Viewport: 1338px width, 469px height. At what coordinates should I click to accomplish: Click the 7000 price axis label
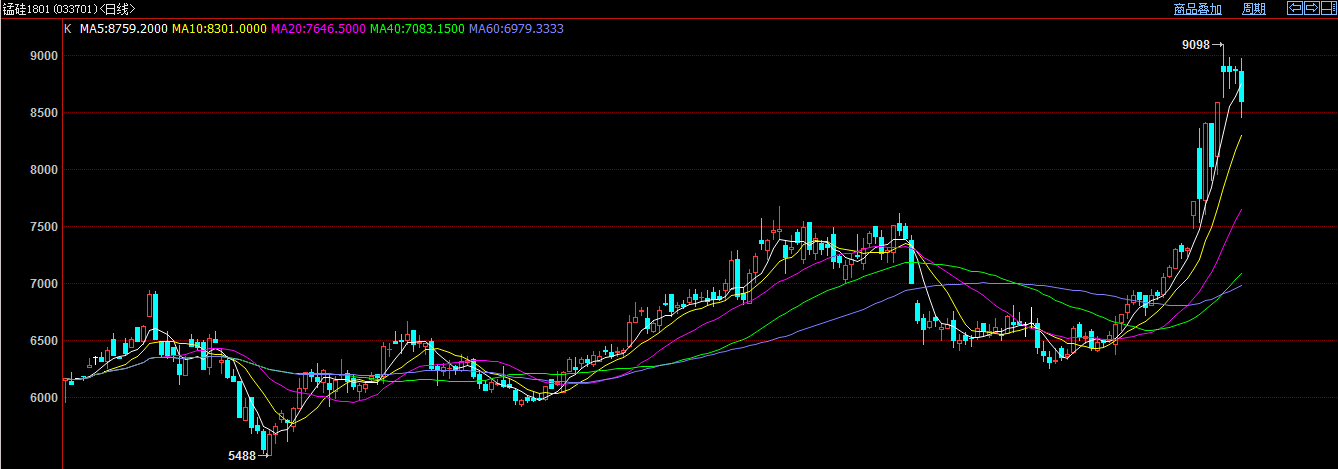click(44, 284)
